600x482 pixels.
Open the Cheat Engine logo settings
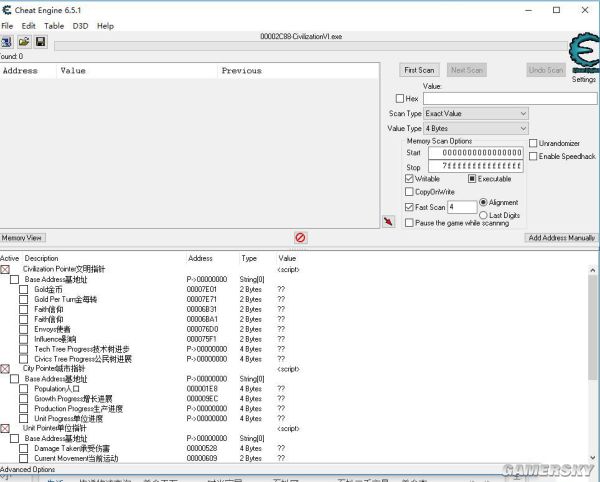coord(584,54)
